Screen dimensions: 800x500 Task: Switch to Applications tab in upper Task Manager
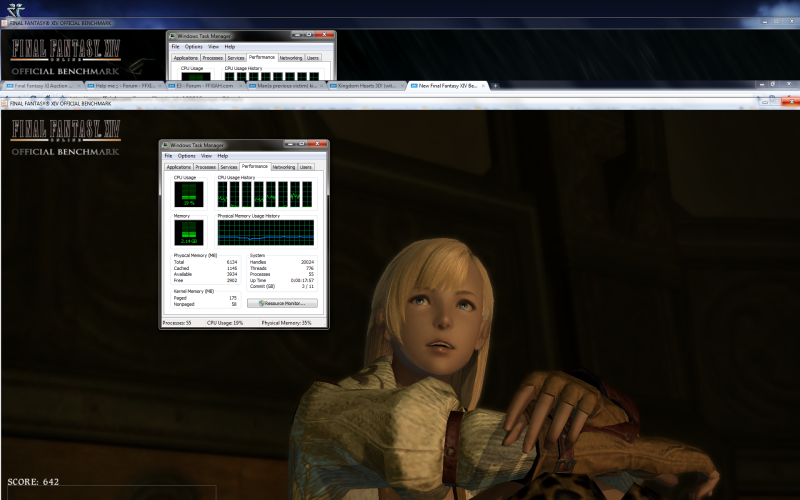click(x=186, y=58)
